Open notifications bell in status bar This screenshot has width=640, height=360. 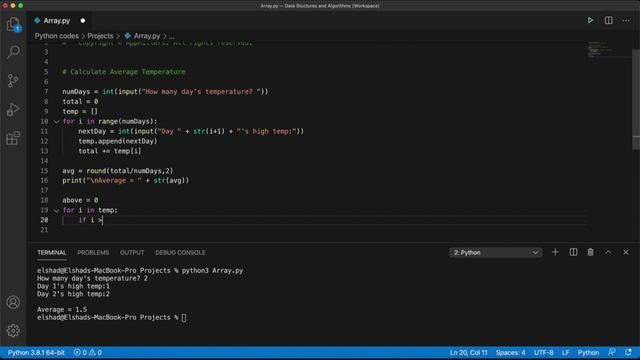tap(628, 352)
